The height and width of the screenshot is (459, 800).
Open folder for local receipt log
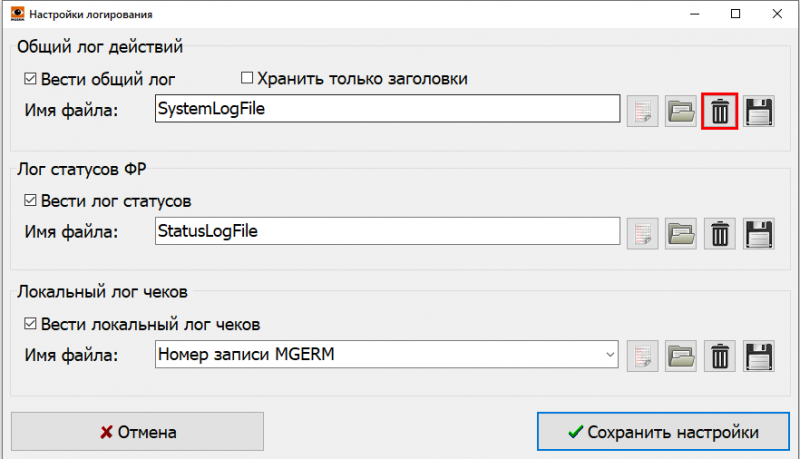681,356
